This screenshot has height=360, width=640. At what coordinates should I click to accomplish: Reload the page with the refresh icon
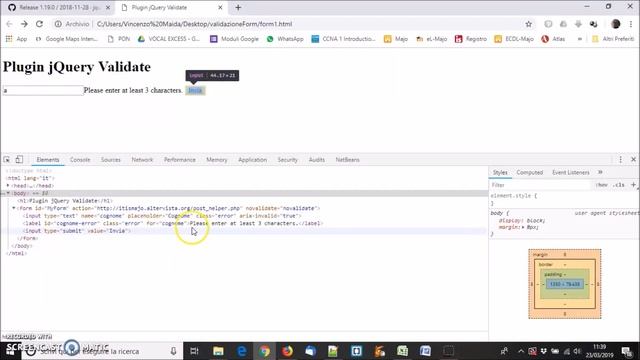pyautogui.click(x=39, y=24)
